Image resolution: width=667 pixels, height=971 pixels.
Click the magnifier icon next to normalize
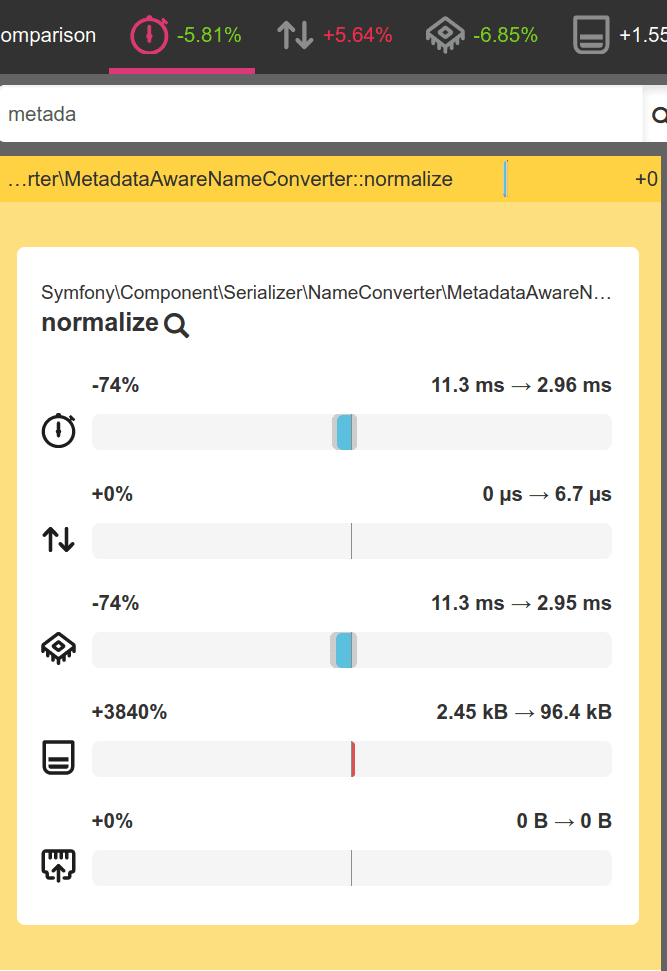[x=177, y=325]
